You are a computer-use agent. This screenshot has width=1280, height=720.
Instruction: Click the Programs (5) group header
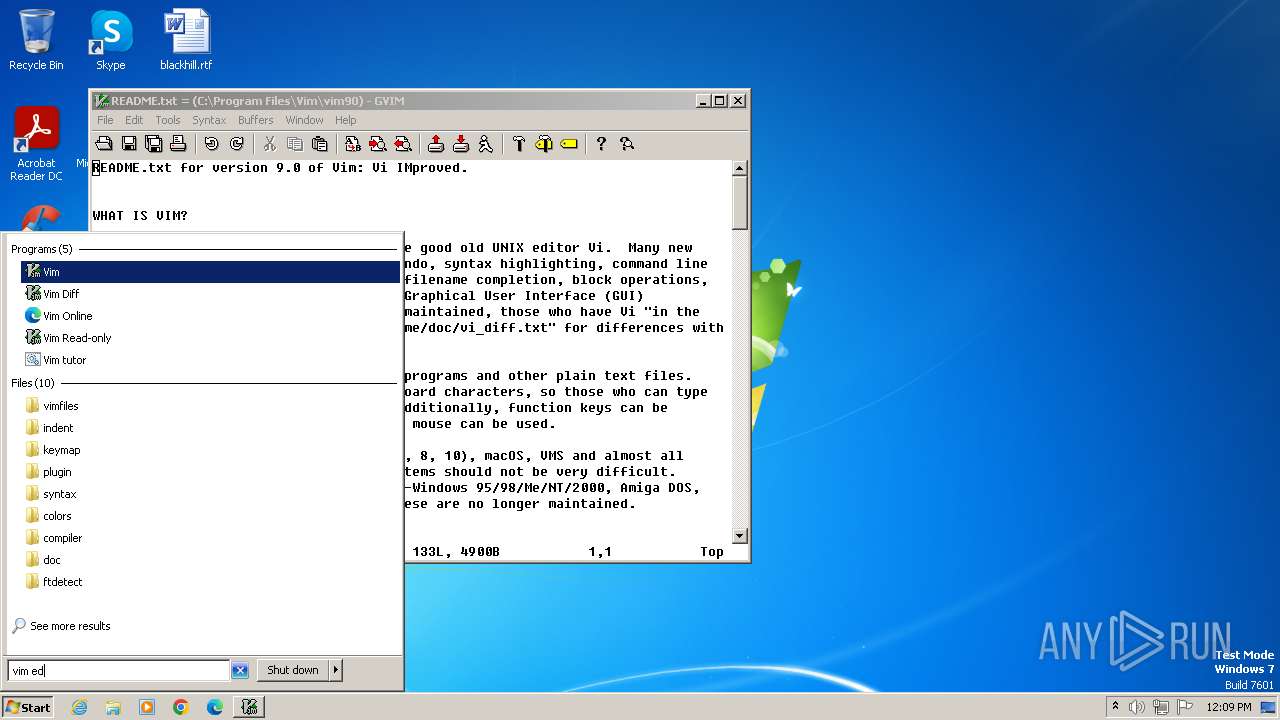click(42, 249)
